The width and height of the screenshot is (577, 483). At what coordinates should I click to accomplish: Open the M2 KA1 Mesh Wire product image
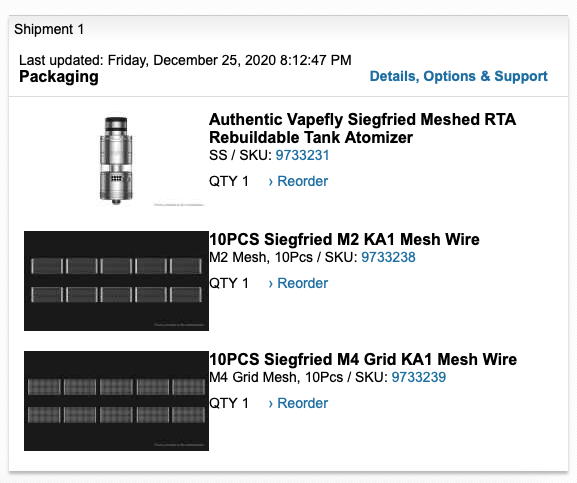tap(116, 281)
